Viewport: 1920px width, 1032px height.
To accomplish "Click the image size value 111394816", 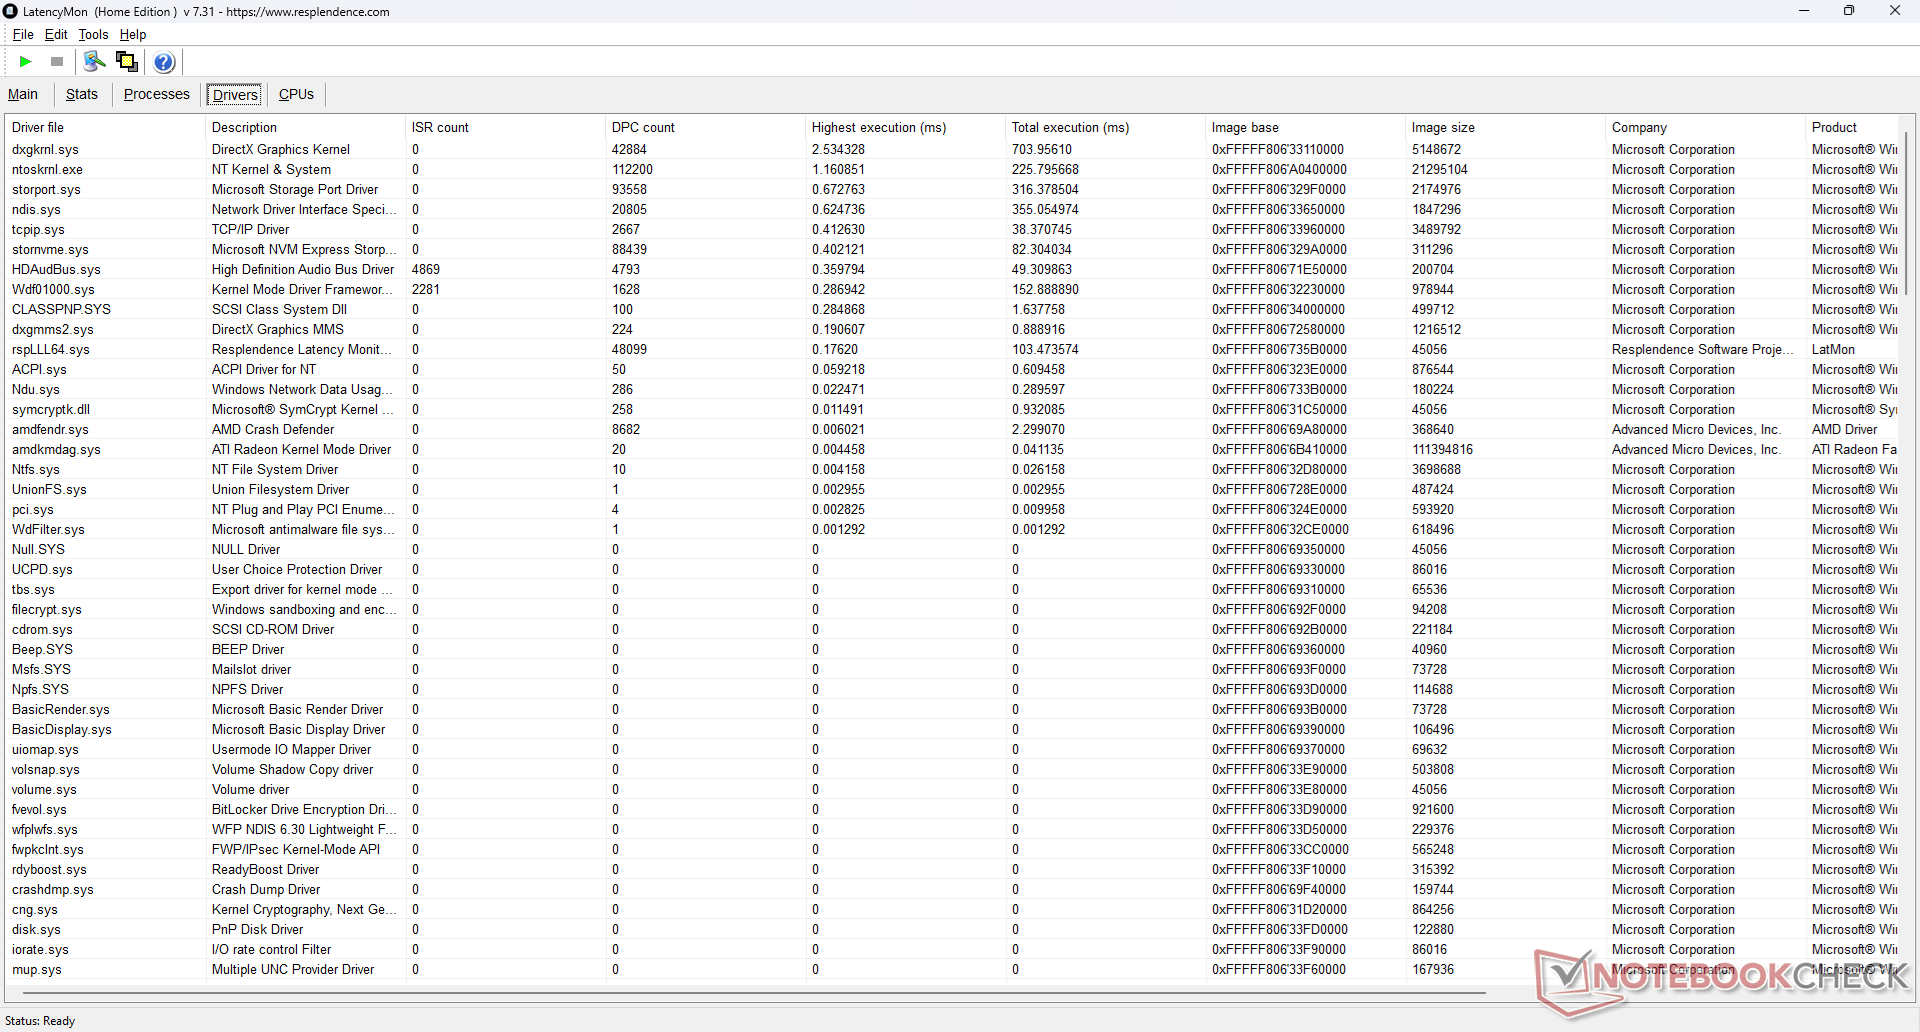I will (x=1442, y=449).
